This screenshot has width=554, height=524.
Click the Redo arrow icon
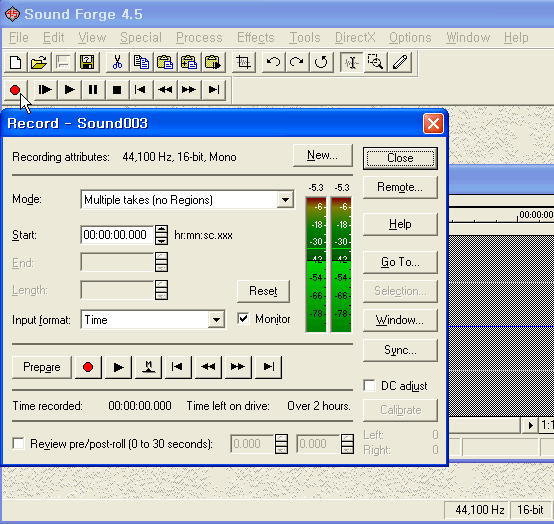297,63
